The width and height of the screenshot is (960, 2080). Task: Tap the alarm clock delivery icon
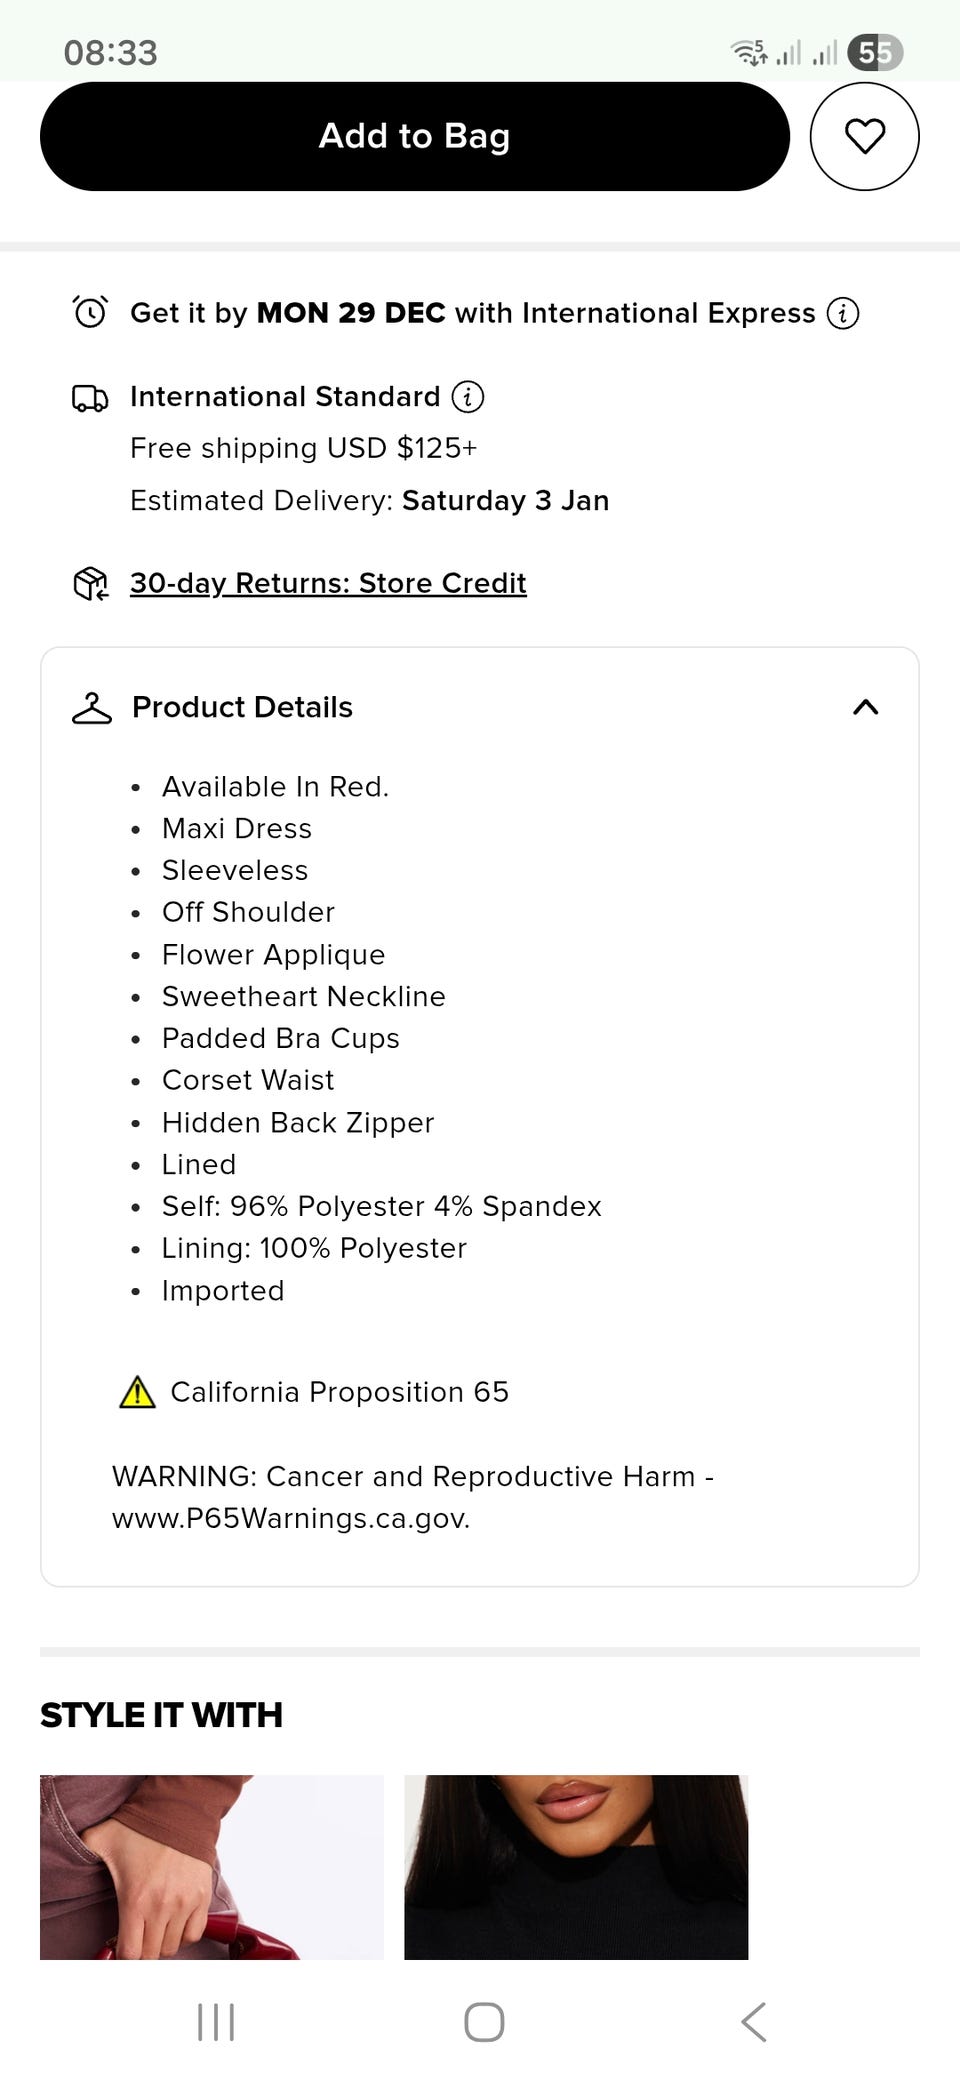(90, 312)
